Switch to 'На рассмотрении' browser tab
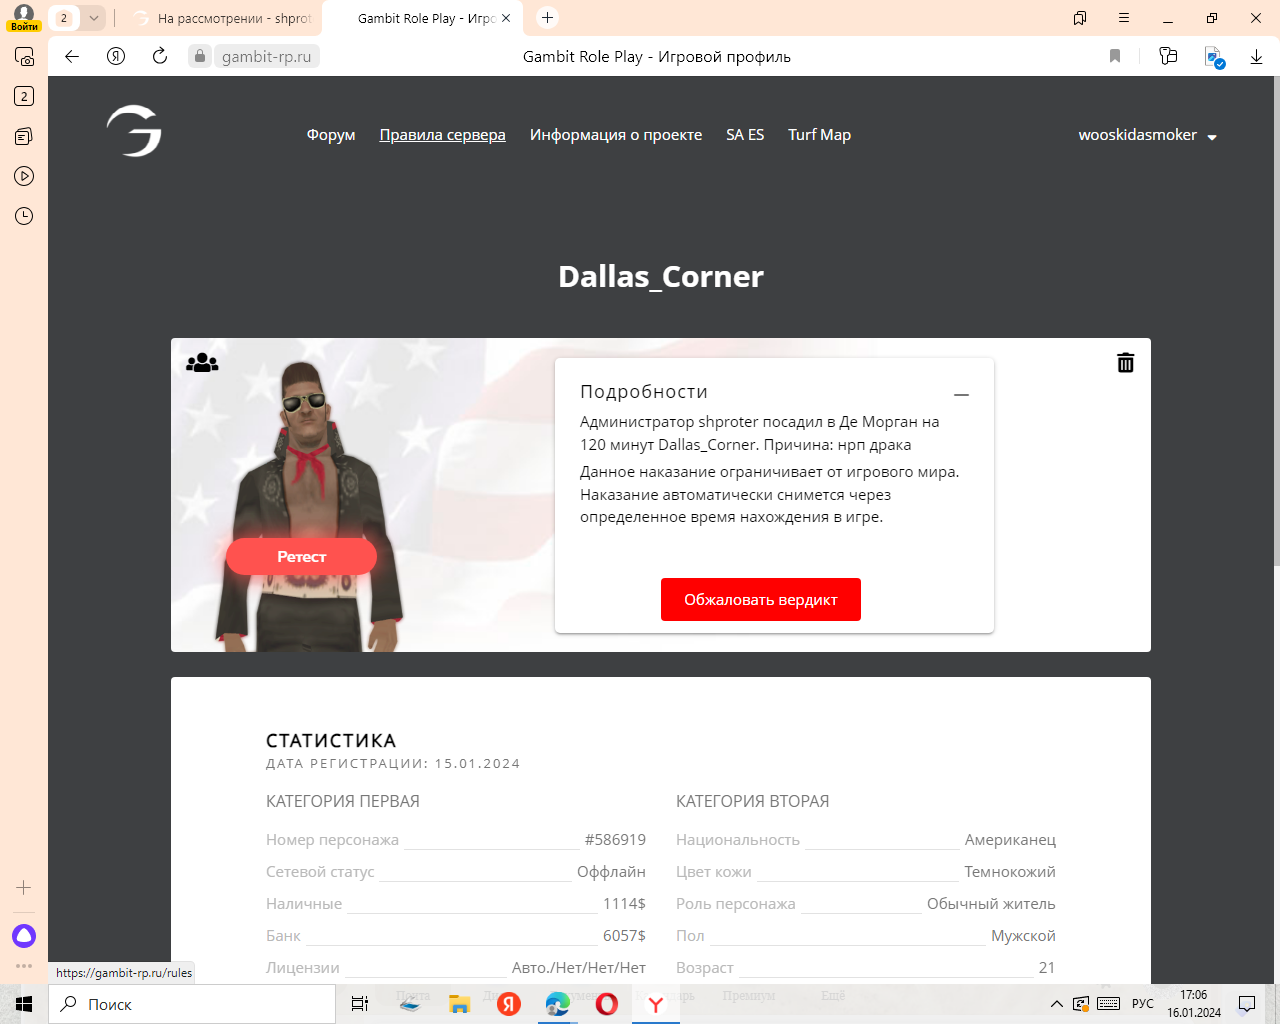1280x1024 pixels. [225, 18]
